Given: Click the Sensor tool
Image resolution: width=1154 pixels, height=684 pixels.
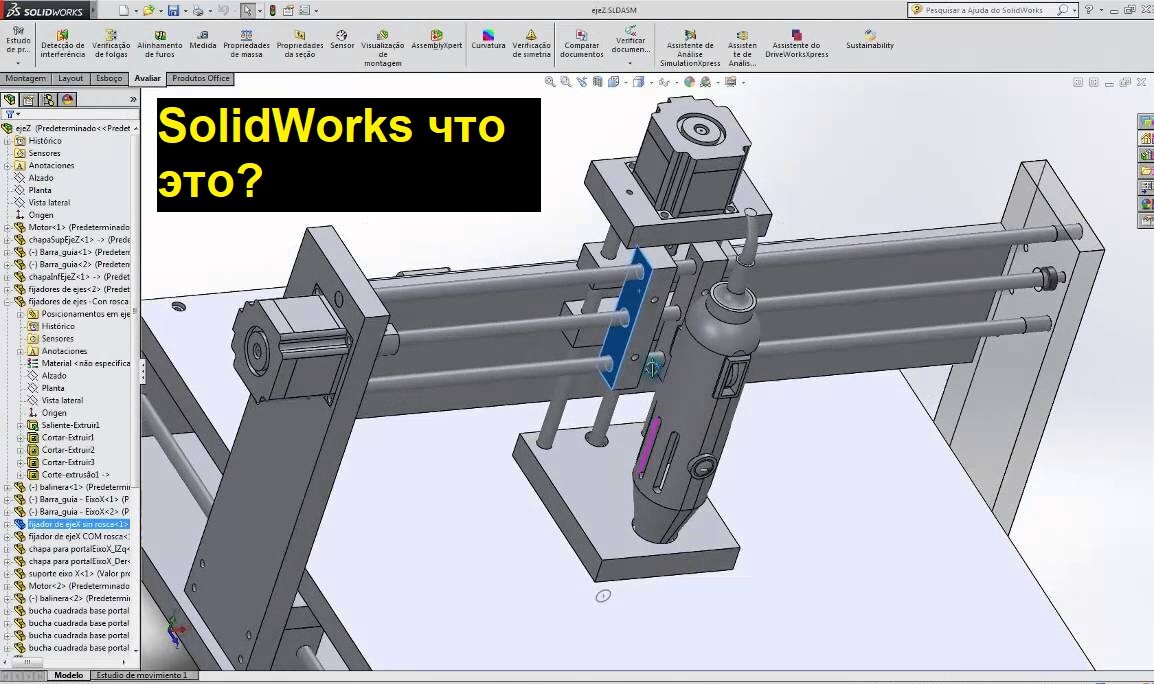Looking at the screenshot, I should coord(341,40).
